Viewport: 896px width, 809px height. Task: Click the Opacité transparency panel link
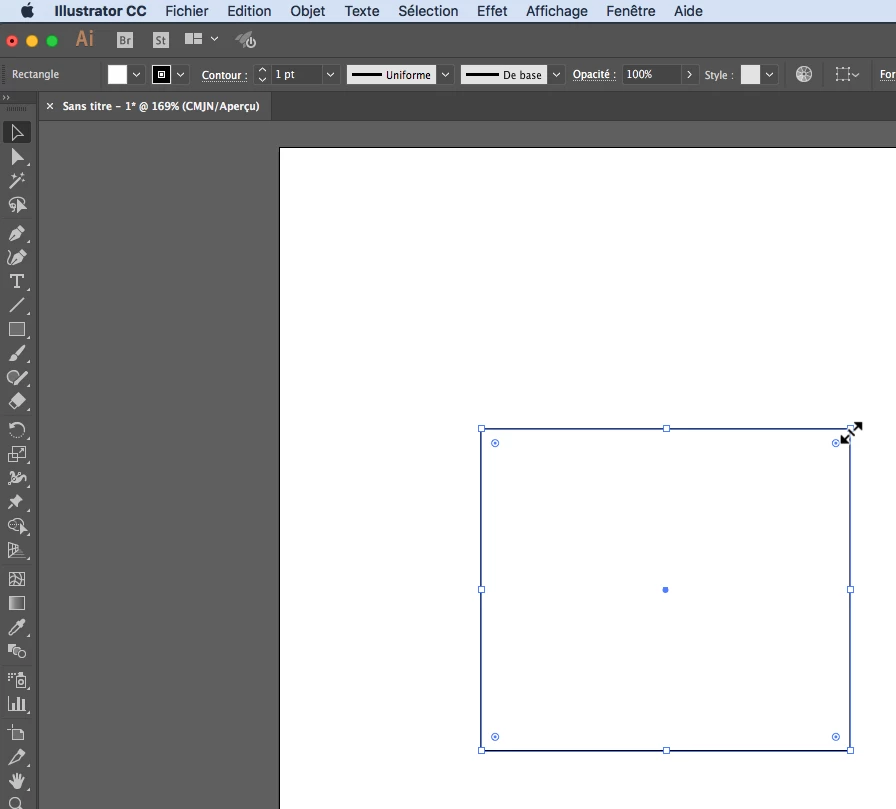[x=594, y=74]
